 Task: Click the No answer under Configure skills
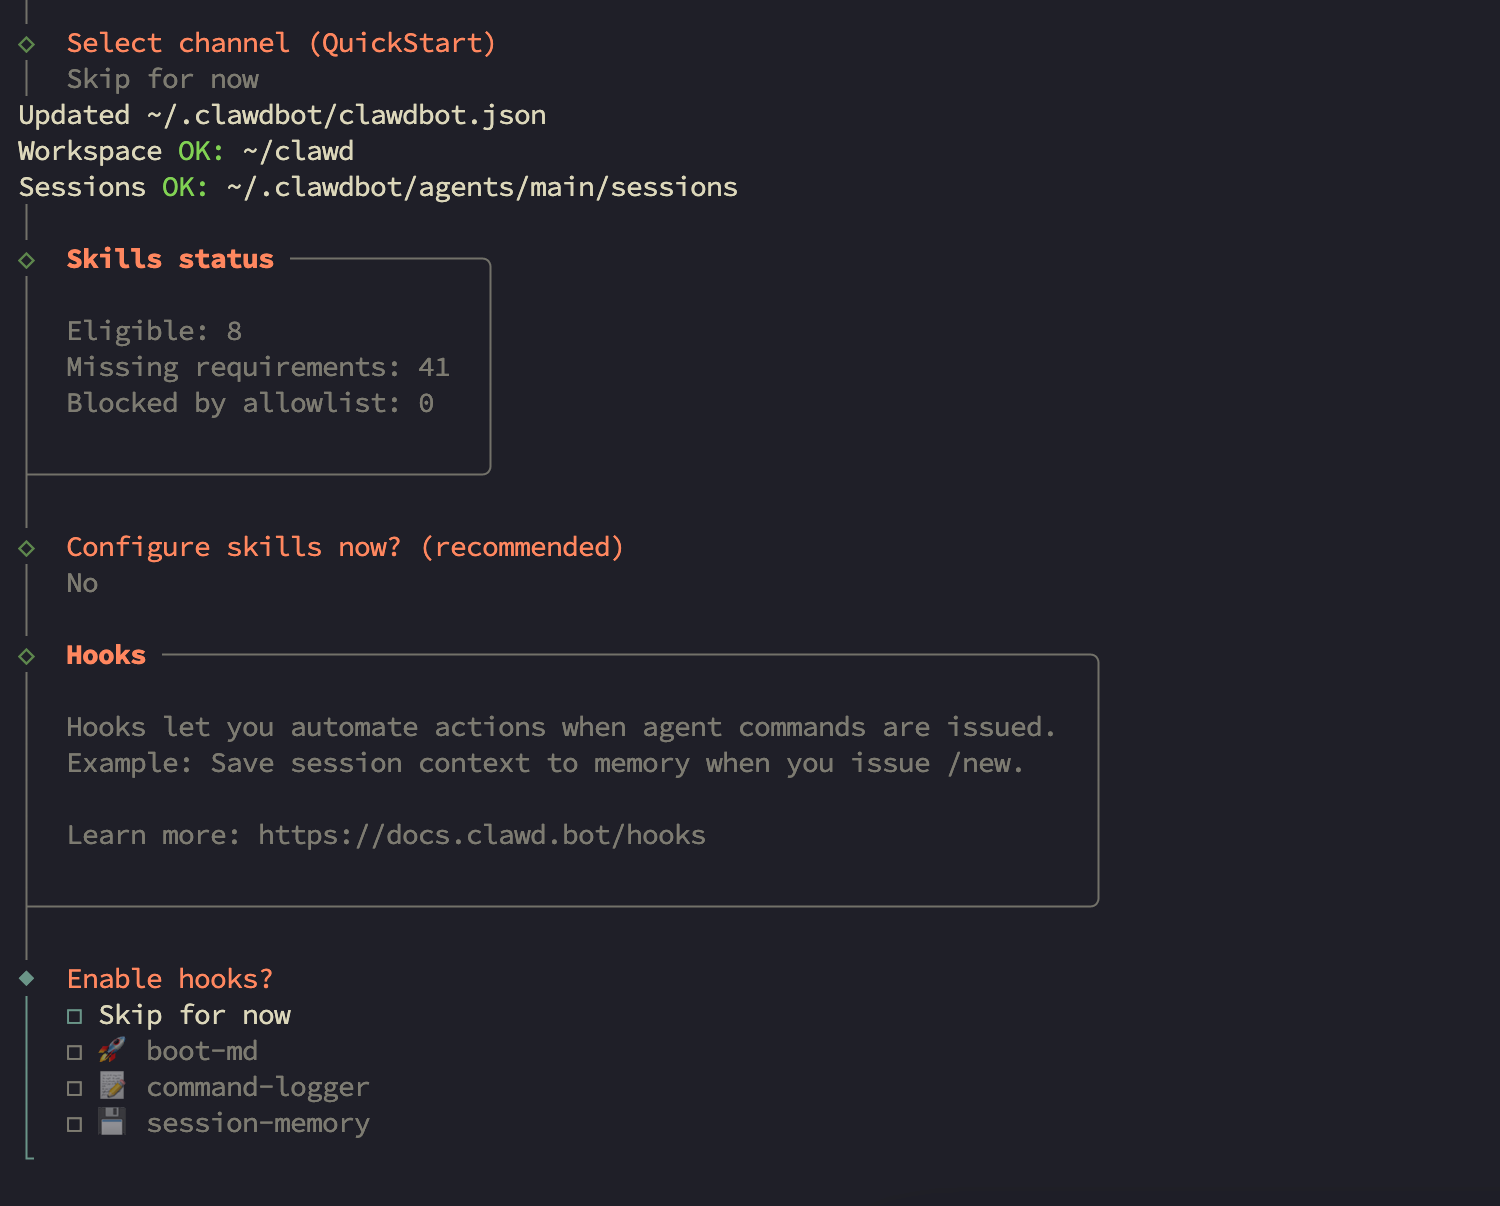click(82, 583)
